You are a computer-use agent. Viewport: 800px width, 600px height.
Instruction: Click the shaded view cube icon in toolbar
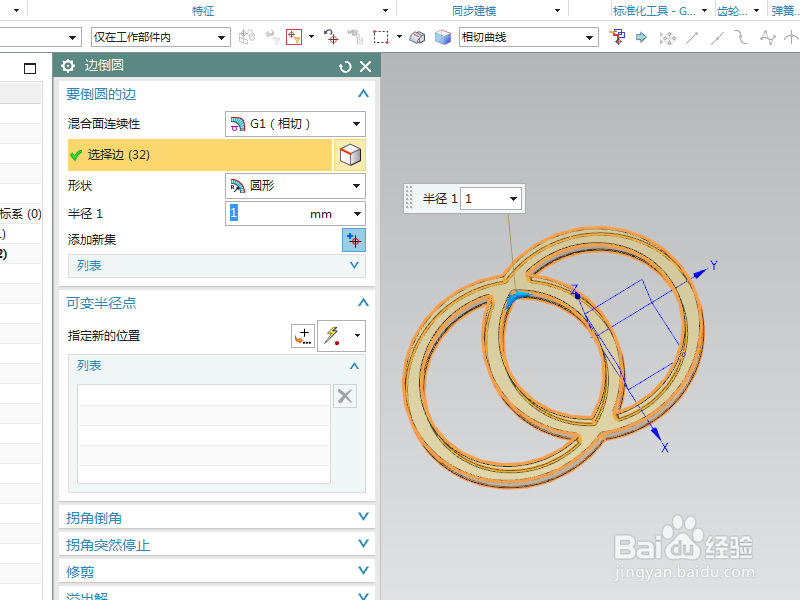(x=441, y=36)
